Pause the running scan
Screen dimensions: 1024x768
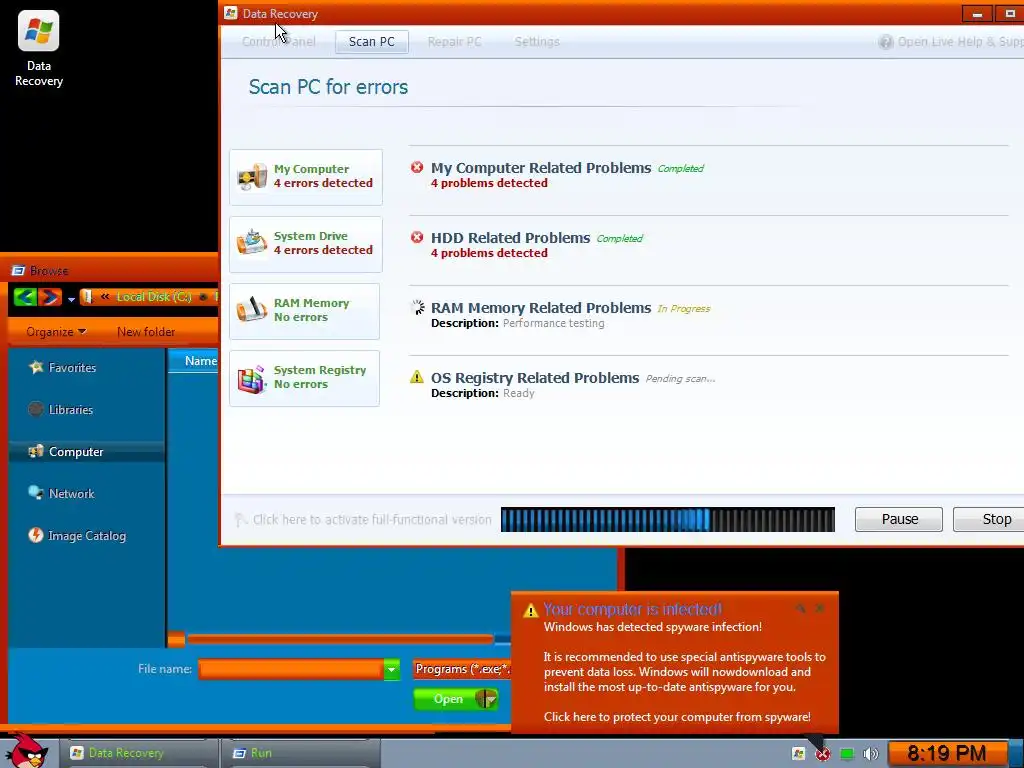pyautogui.click(x=899, y=519)
